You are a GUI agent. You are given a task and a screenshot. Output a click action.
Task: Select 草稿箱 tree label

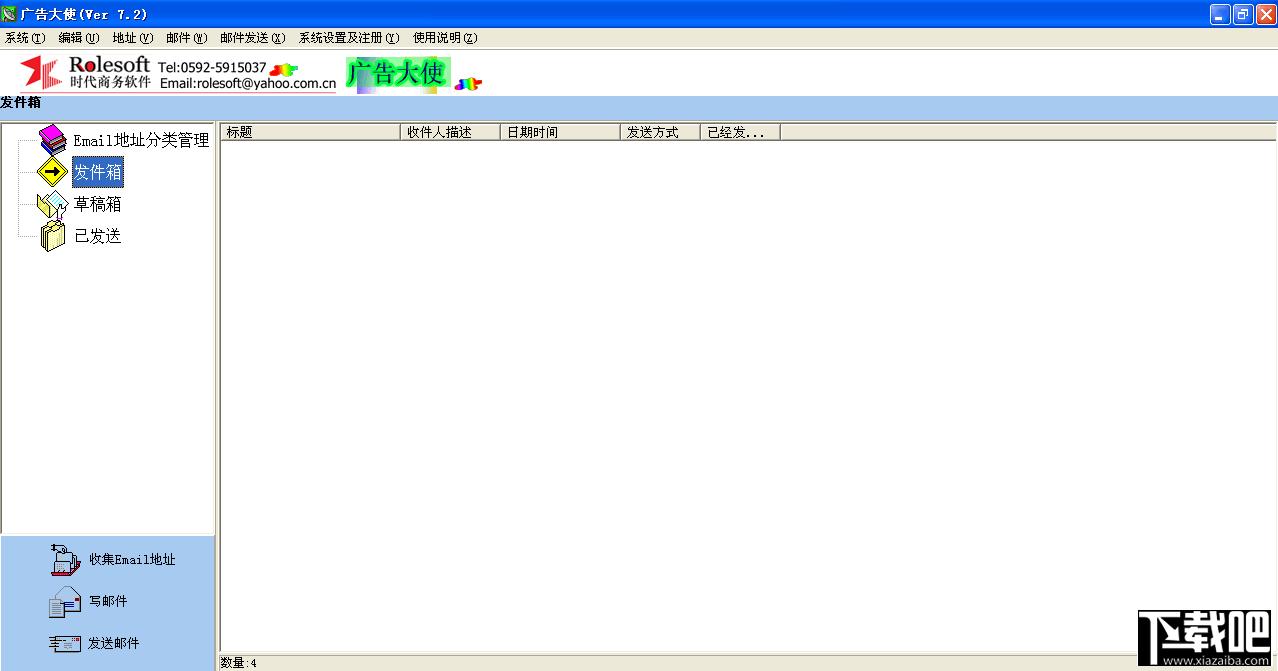98,204
